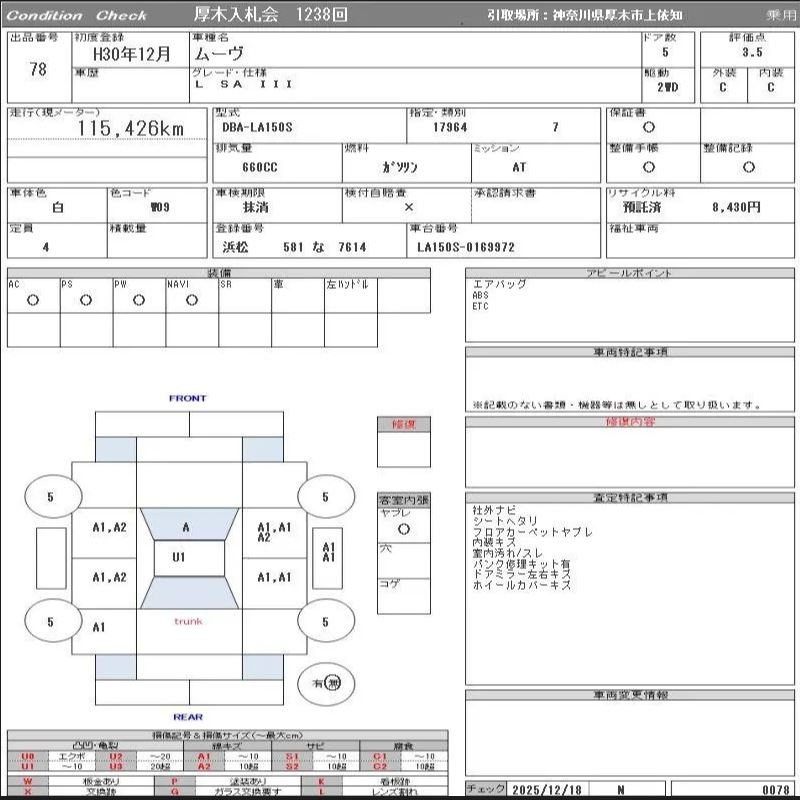Click the windshield area marked A
This screenshot has width=800, height=800.
tap(186, 527)
